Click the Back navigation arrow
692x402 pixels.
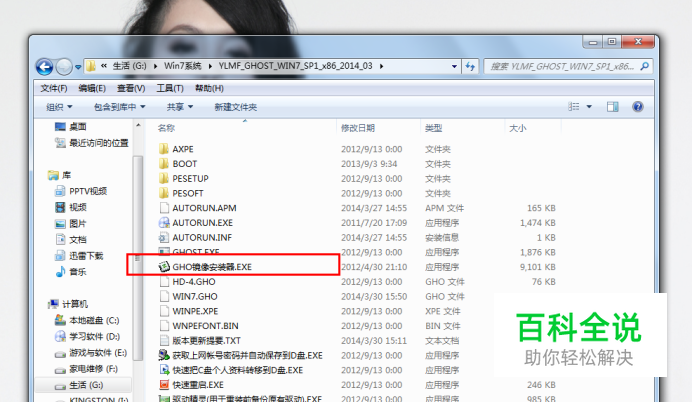click(x=45, y=67)
